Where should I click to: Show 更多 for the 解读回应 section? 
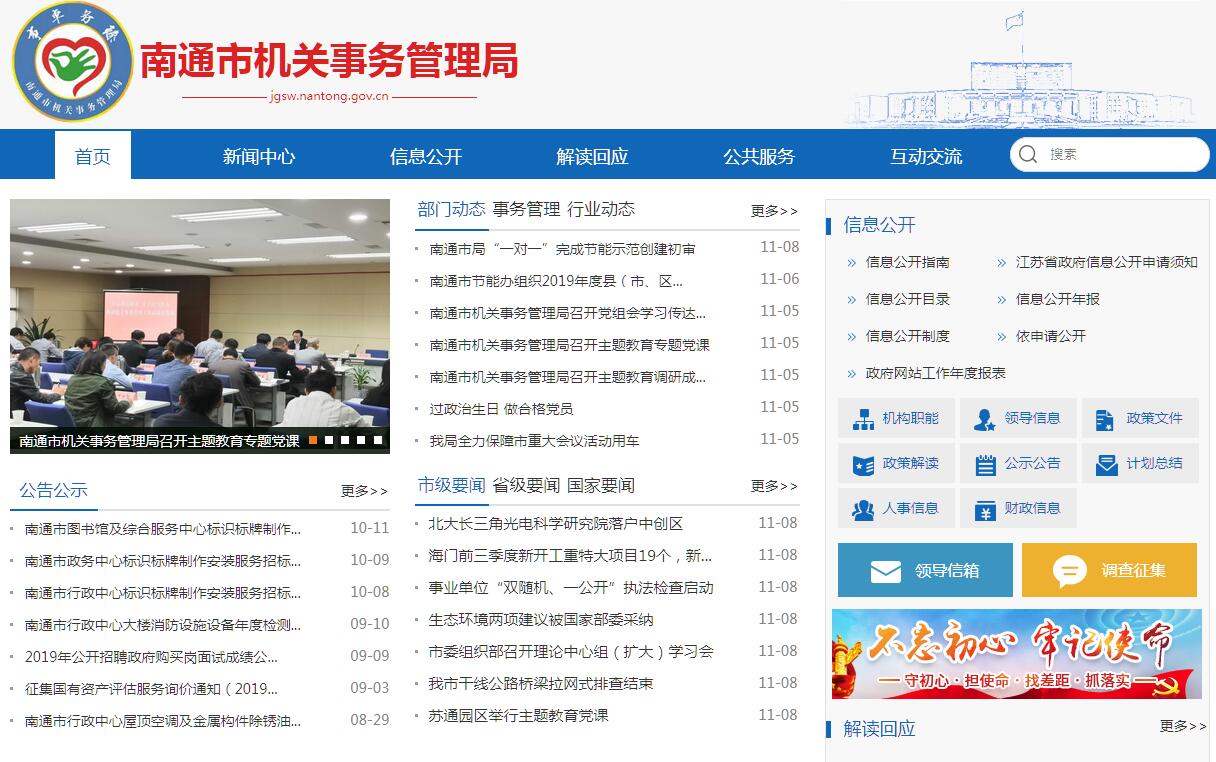click(x=1182, y=727)
